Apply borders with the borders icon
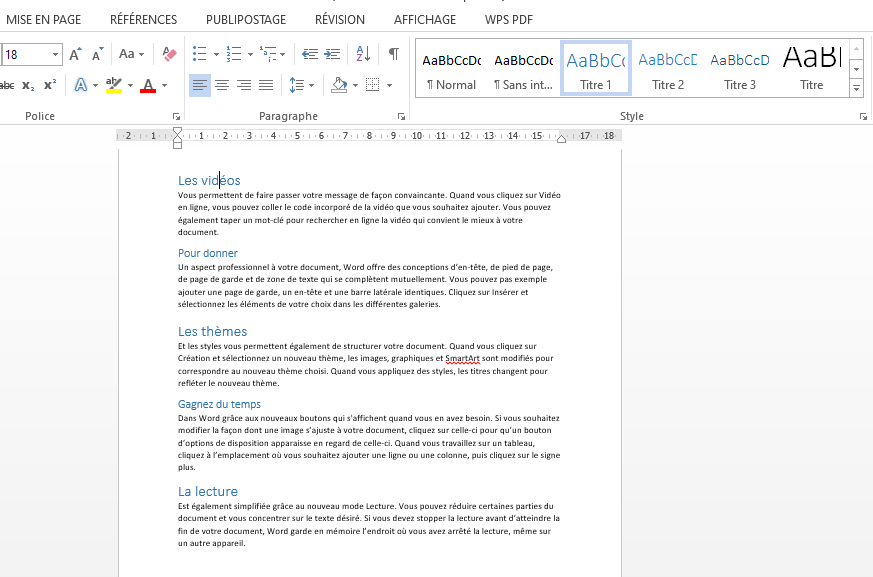The width and height of the screenshot is (873, 577). 372,85
